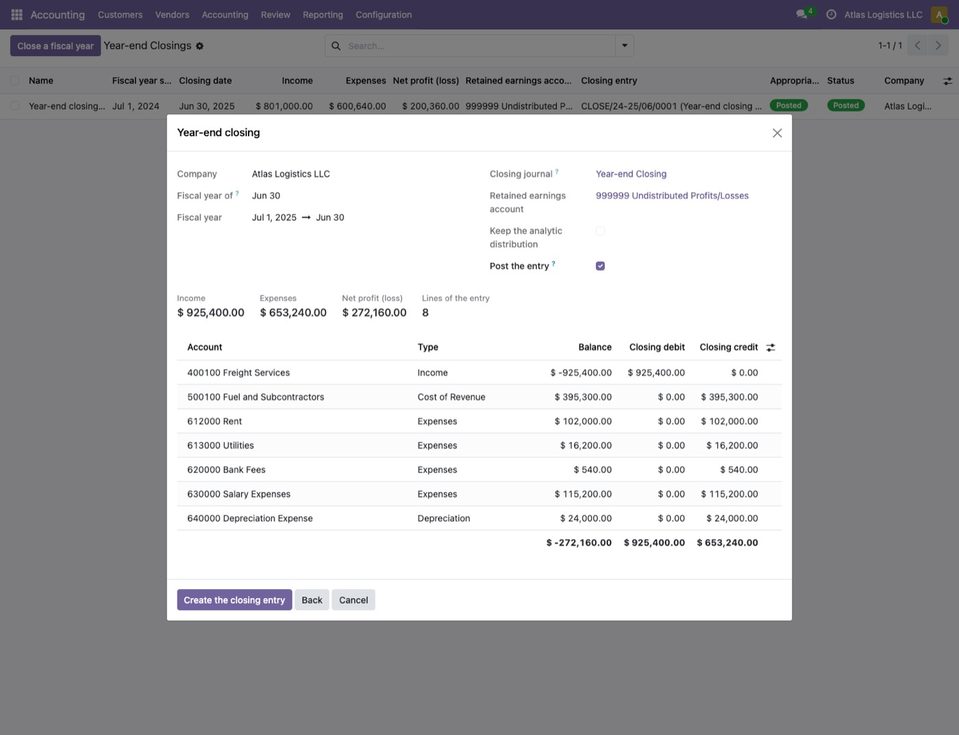The height and width of the screenshot is (735, 959).
Task: Open 999999 Undistributed Profits/Losses link
Action: [x=672, y=196]
